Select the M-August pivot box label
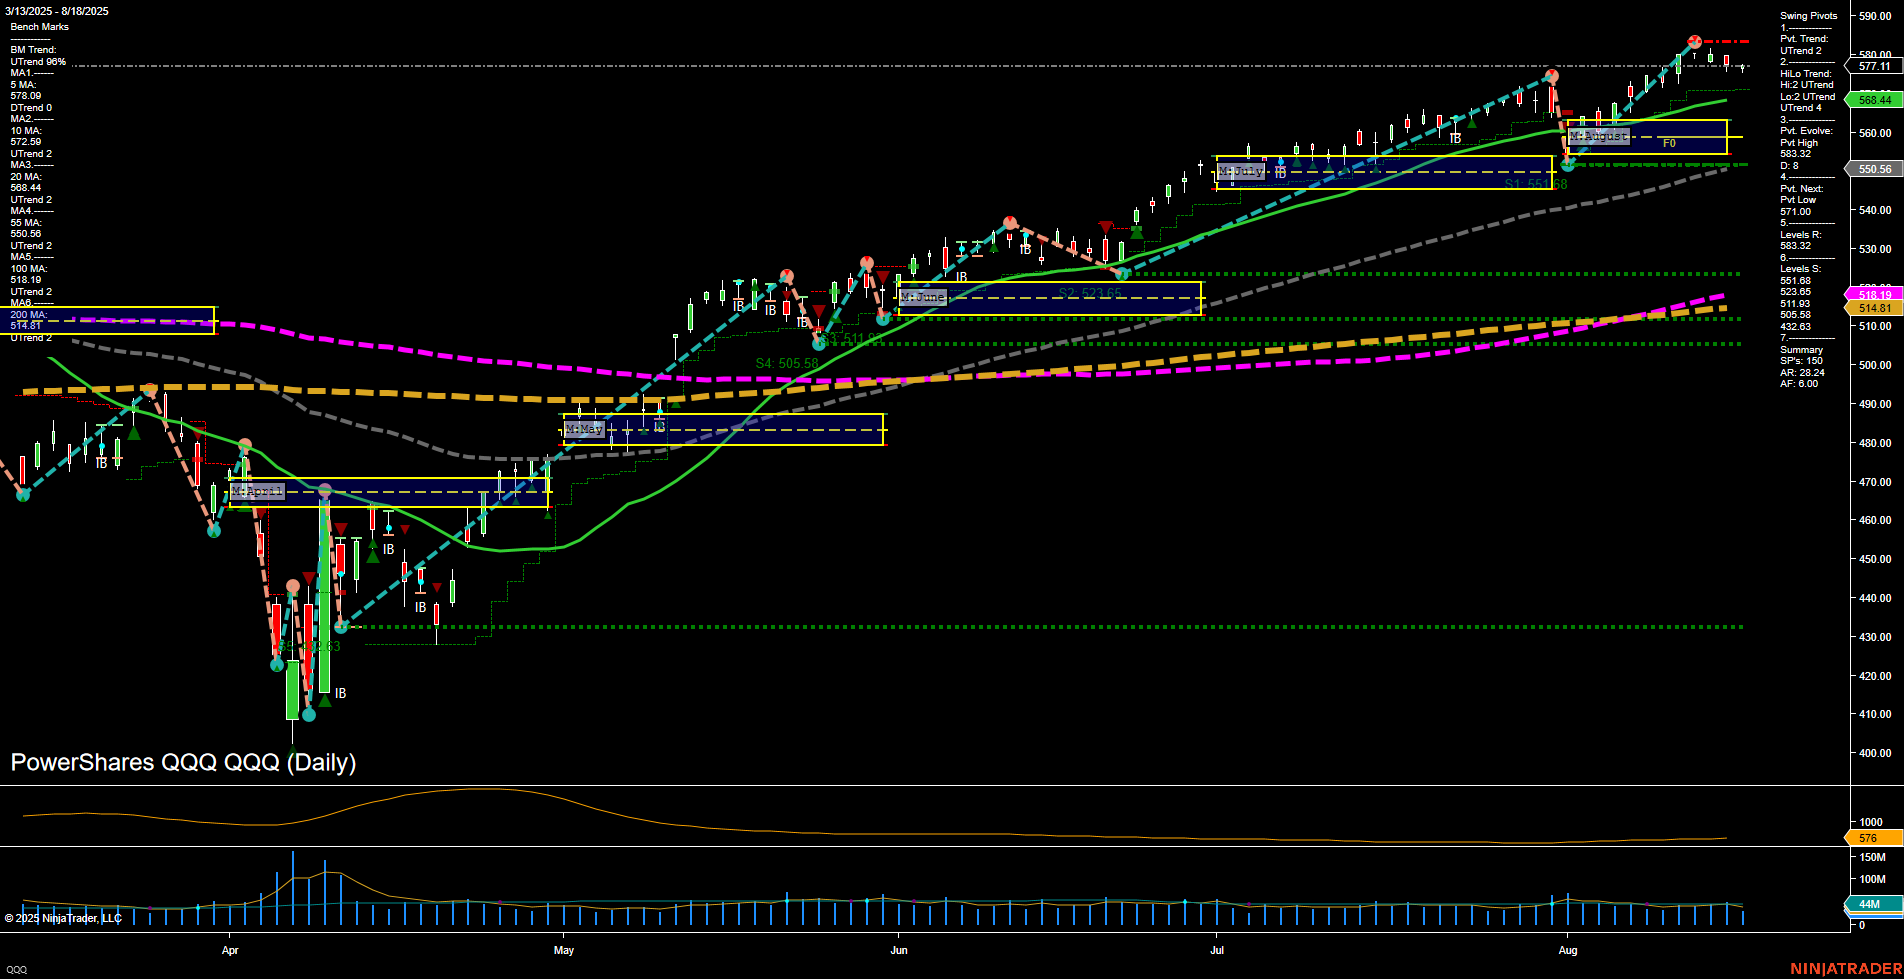 click(x=1599, y=135)
